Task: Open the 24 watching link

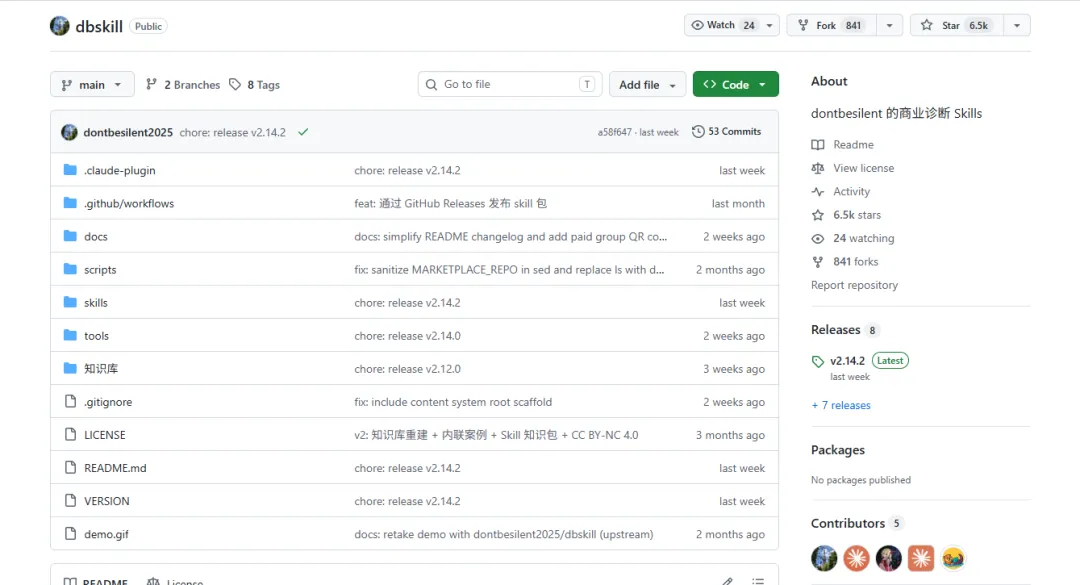Action: click(853, 238)
